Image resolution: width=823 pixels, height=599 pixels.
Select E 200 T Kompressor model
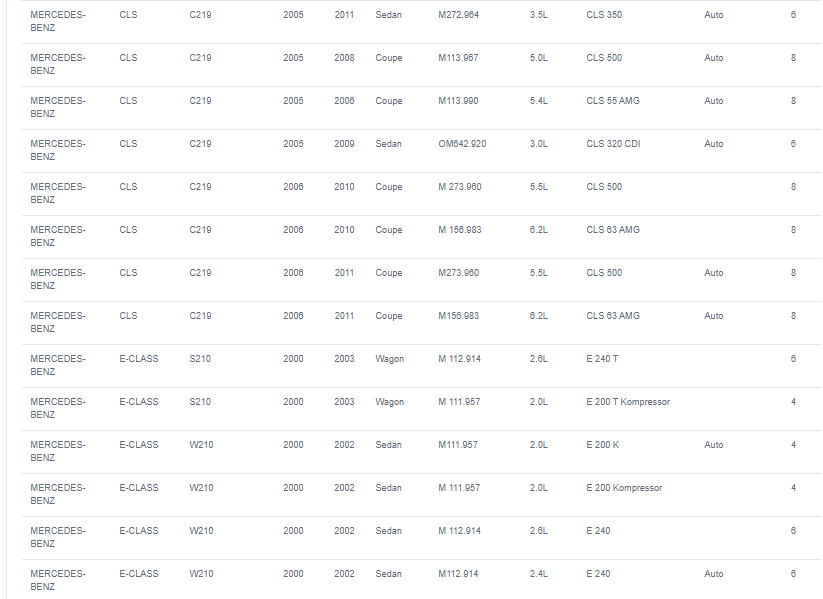click(628, 402)
